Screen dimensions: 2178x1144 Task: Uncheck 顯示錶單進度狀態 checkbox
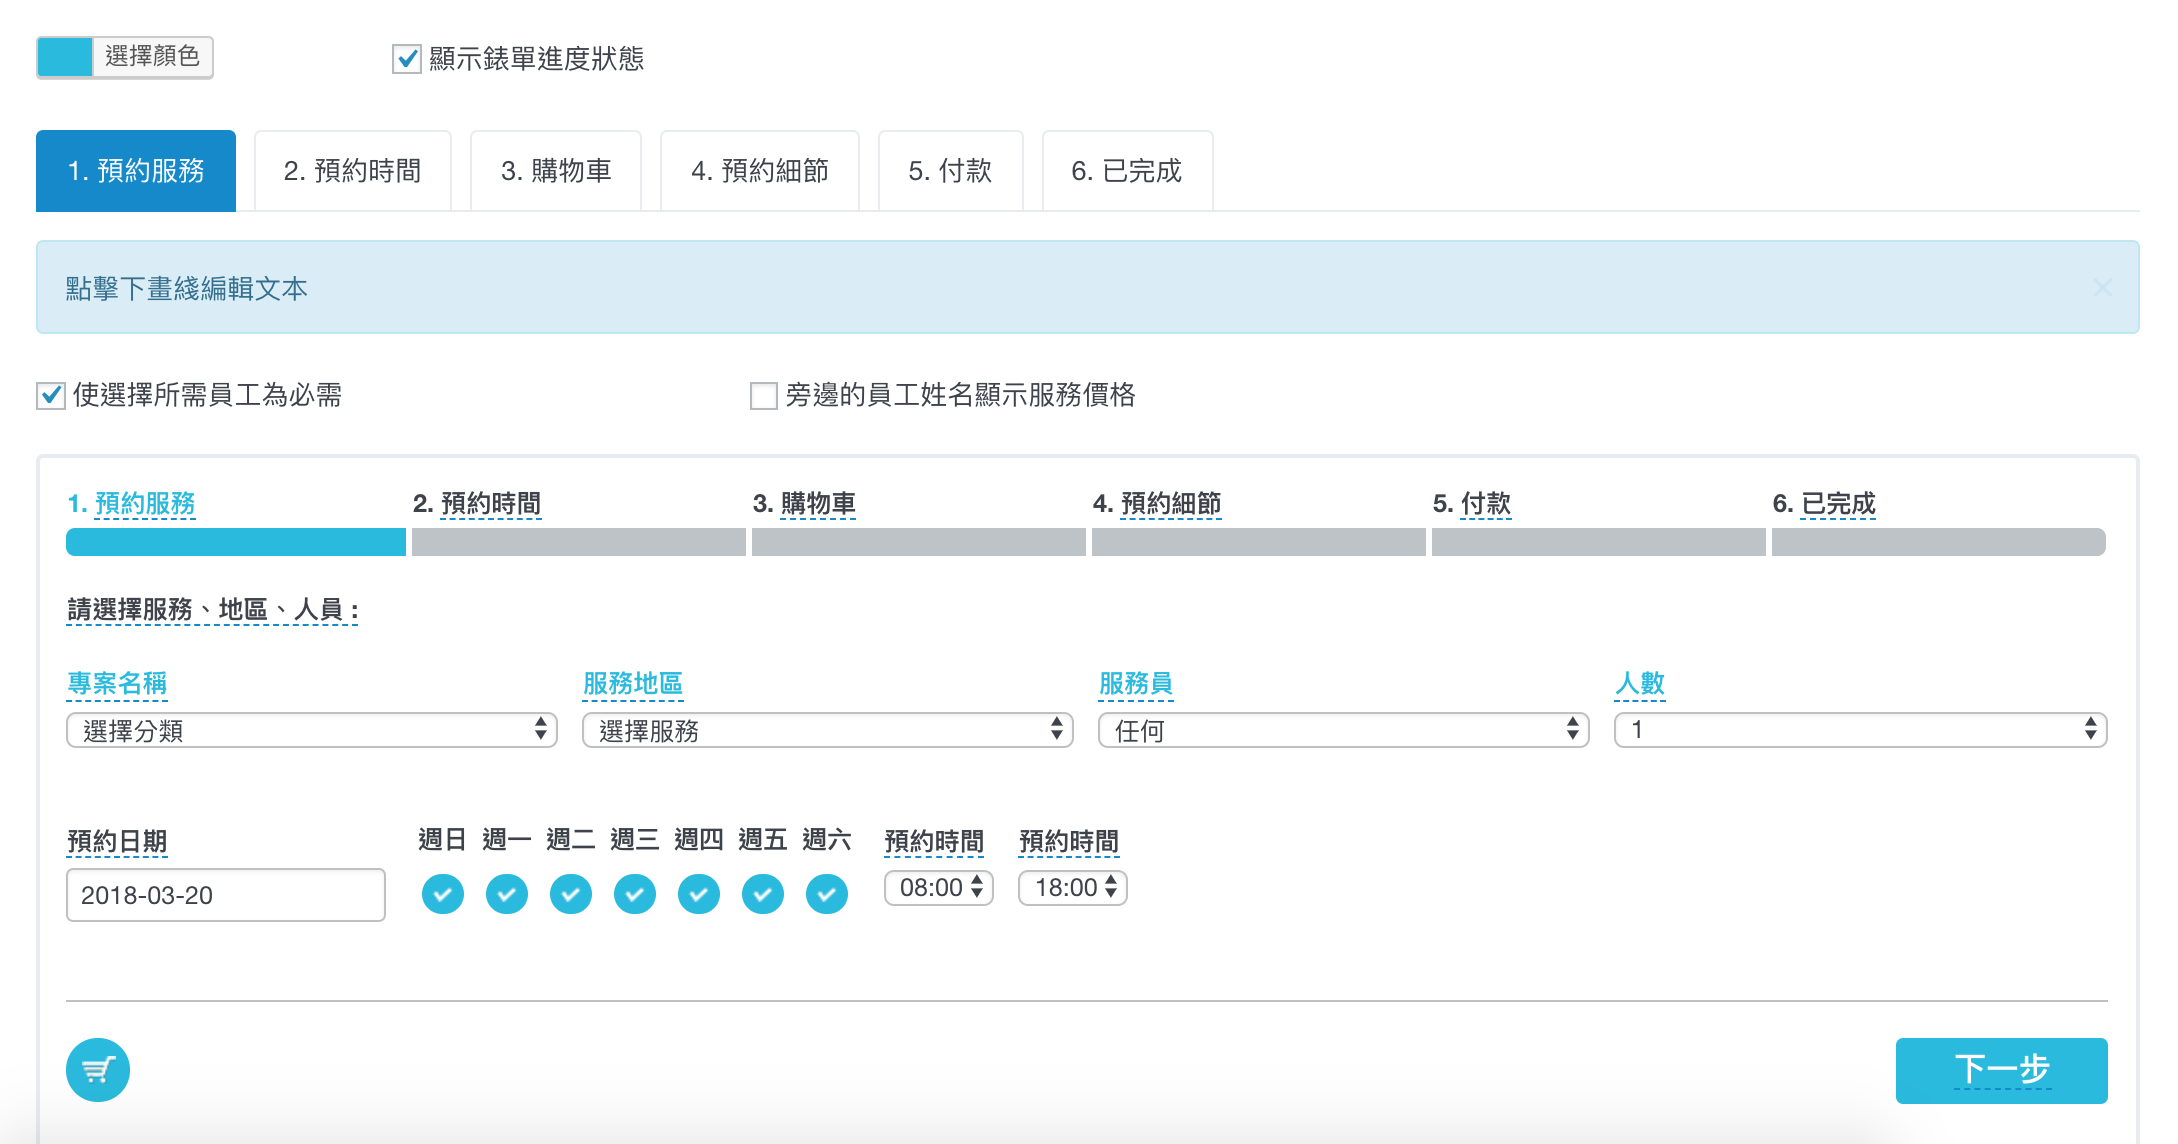407,59
